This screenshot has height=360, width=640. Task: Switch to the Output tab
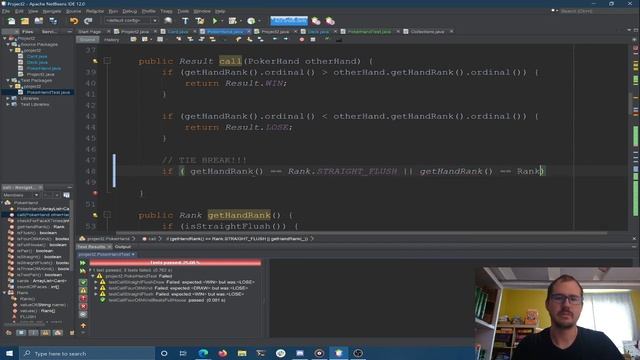click(x=123, y=247)
